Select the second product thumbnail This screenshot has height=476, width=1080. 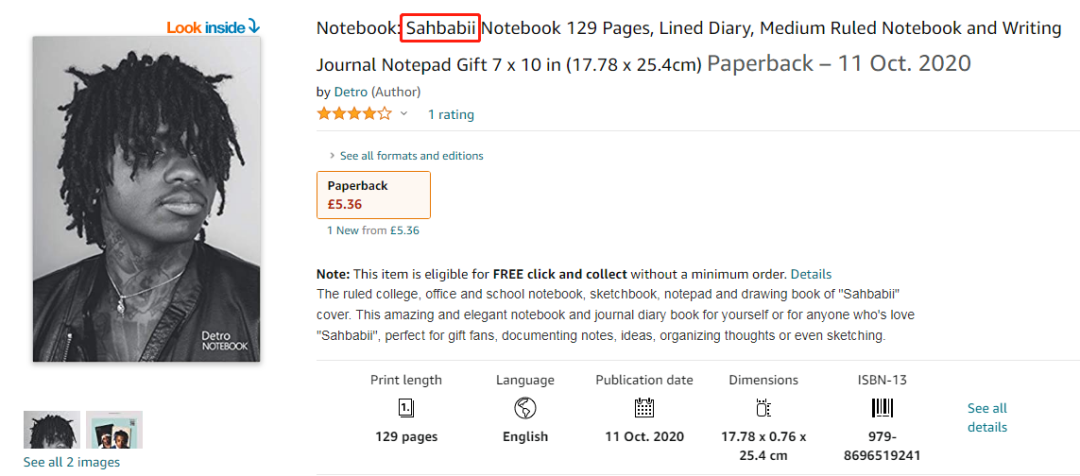coord(114,429)
